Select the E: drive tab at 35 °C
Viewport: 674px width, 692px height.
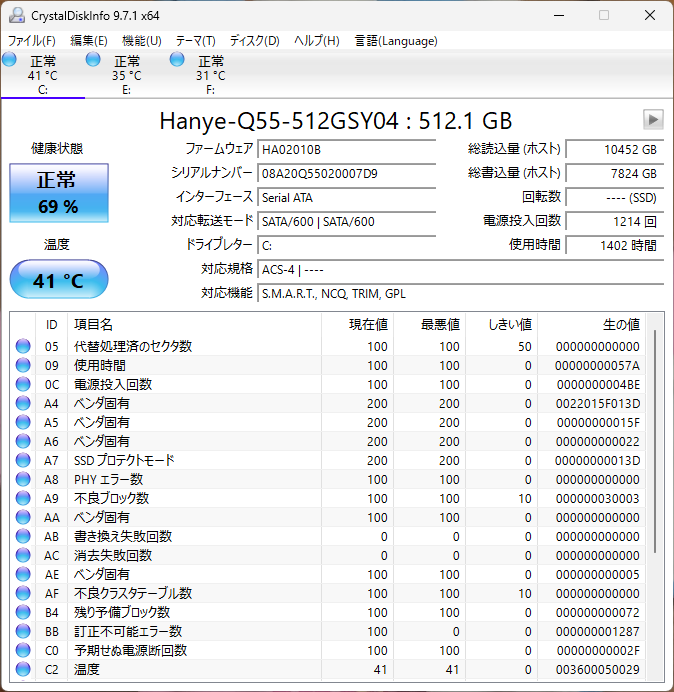pyautogui.click(x=127, y=74)
